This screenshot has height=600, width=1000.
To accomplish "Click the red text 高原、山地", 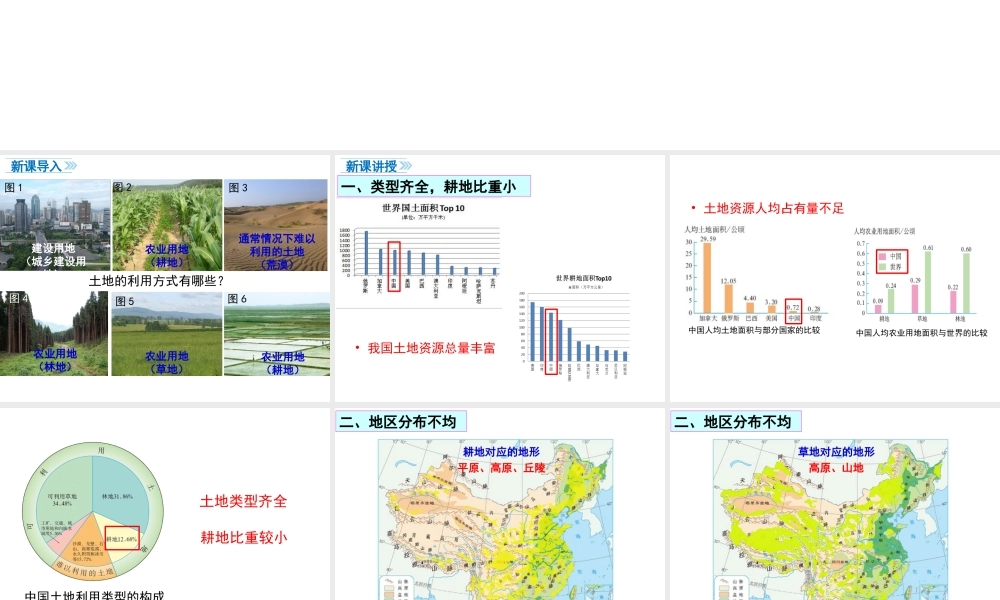I will coord(836,468).
